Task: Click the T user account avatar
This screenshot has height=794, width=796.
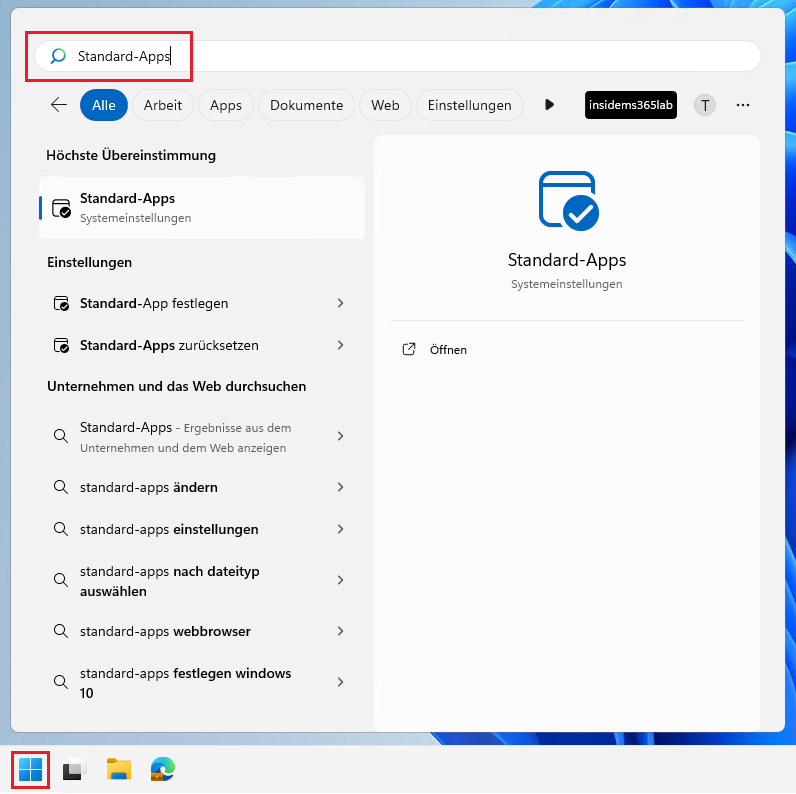Action: [x=705, y=105]
